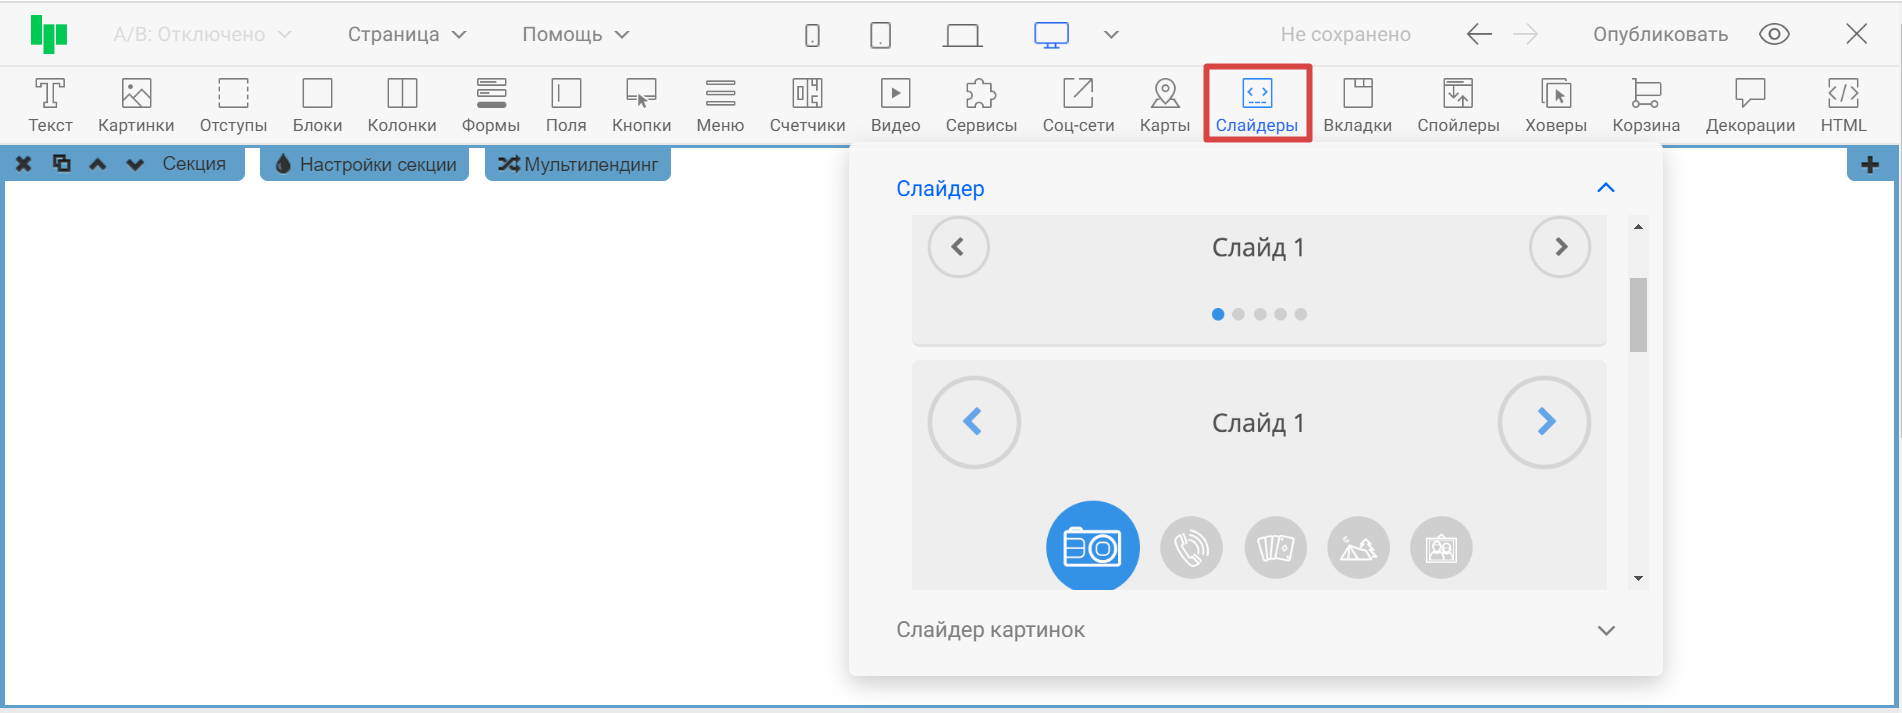Viewport: 1902px width, 713px height.
Task: Open the Спойлеры elements panel
Action: (x=1457, y=104)
